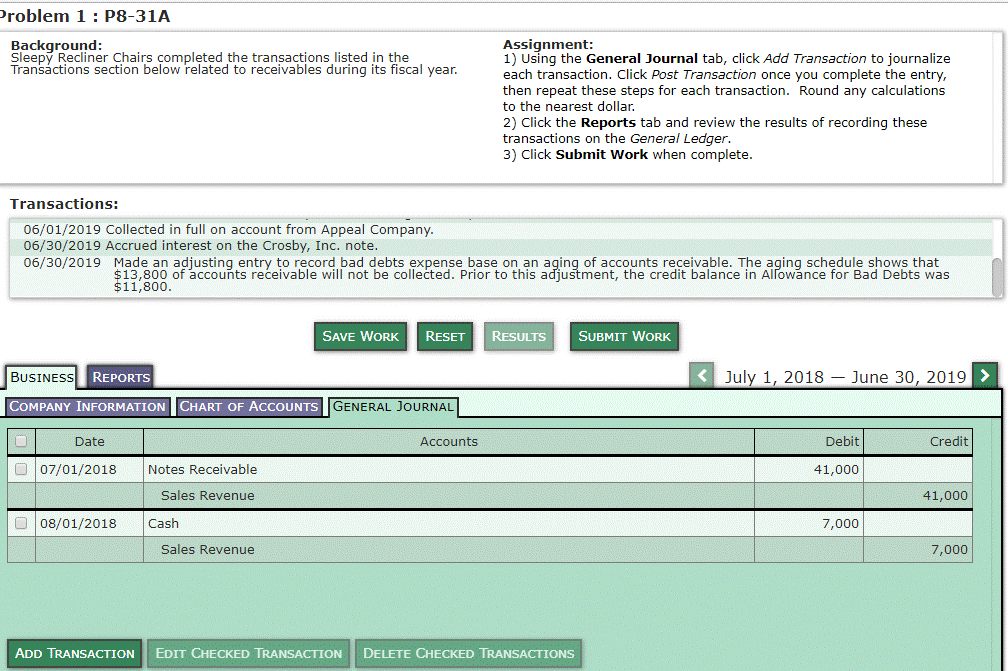Image resolution: width=1008 pixels, height=671 pixels.
Task: Advance to next fiscal period with right arrow
Action: (985, 375)
